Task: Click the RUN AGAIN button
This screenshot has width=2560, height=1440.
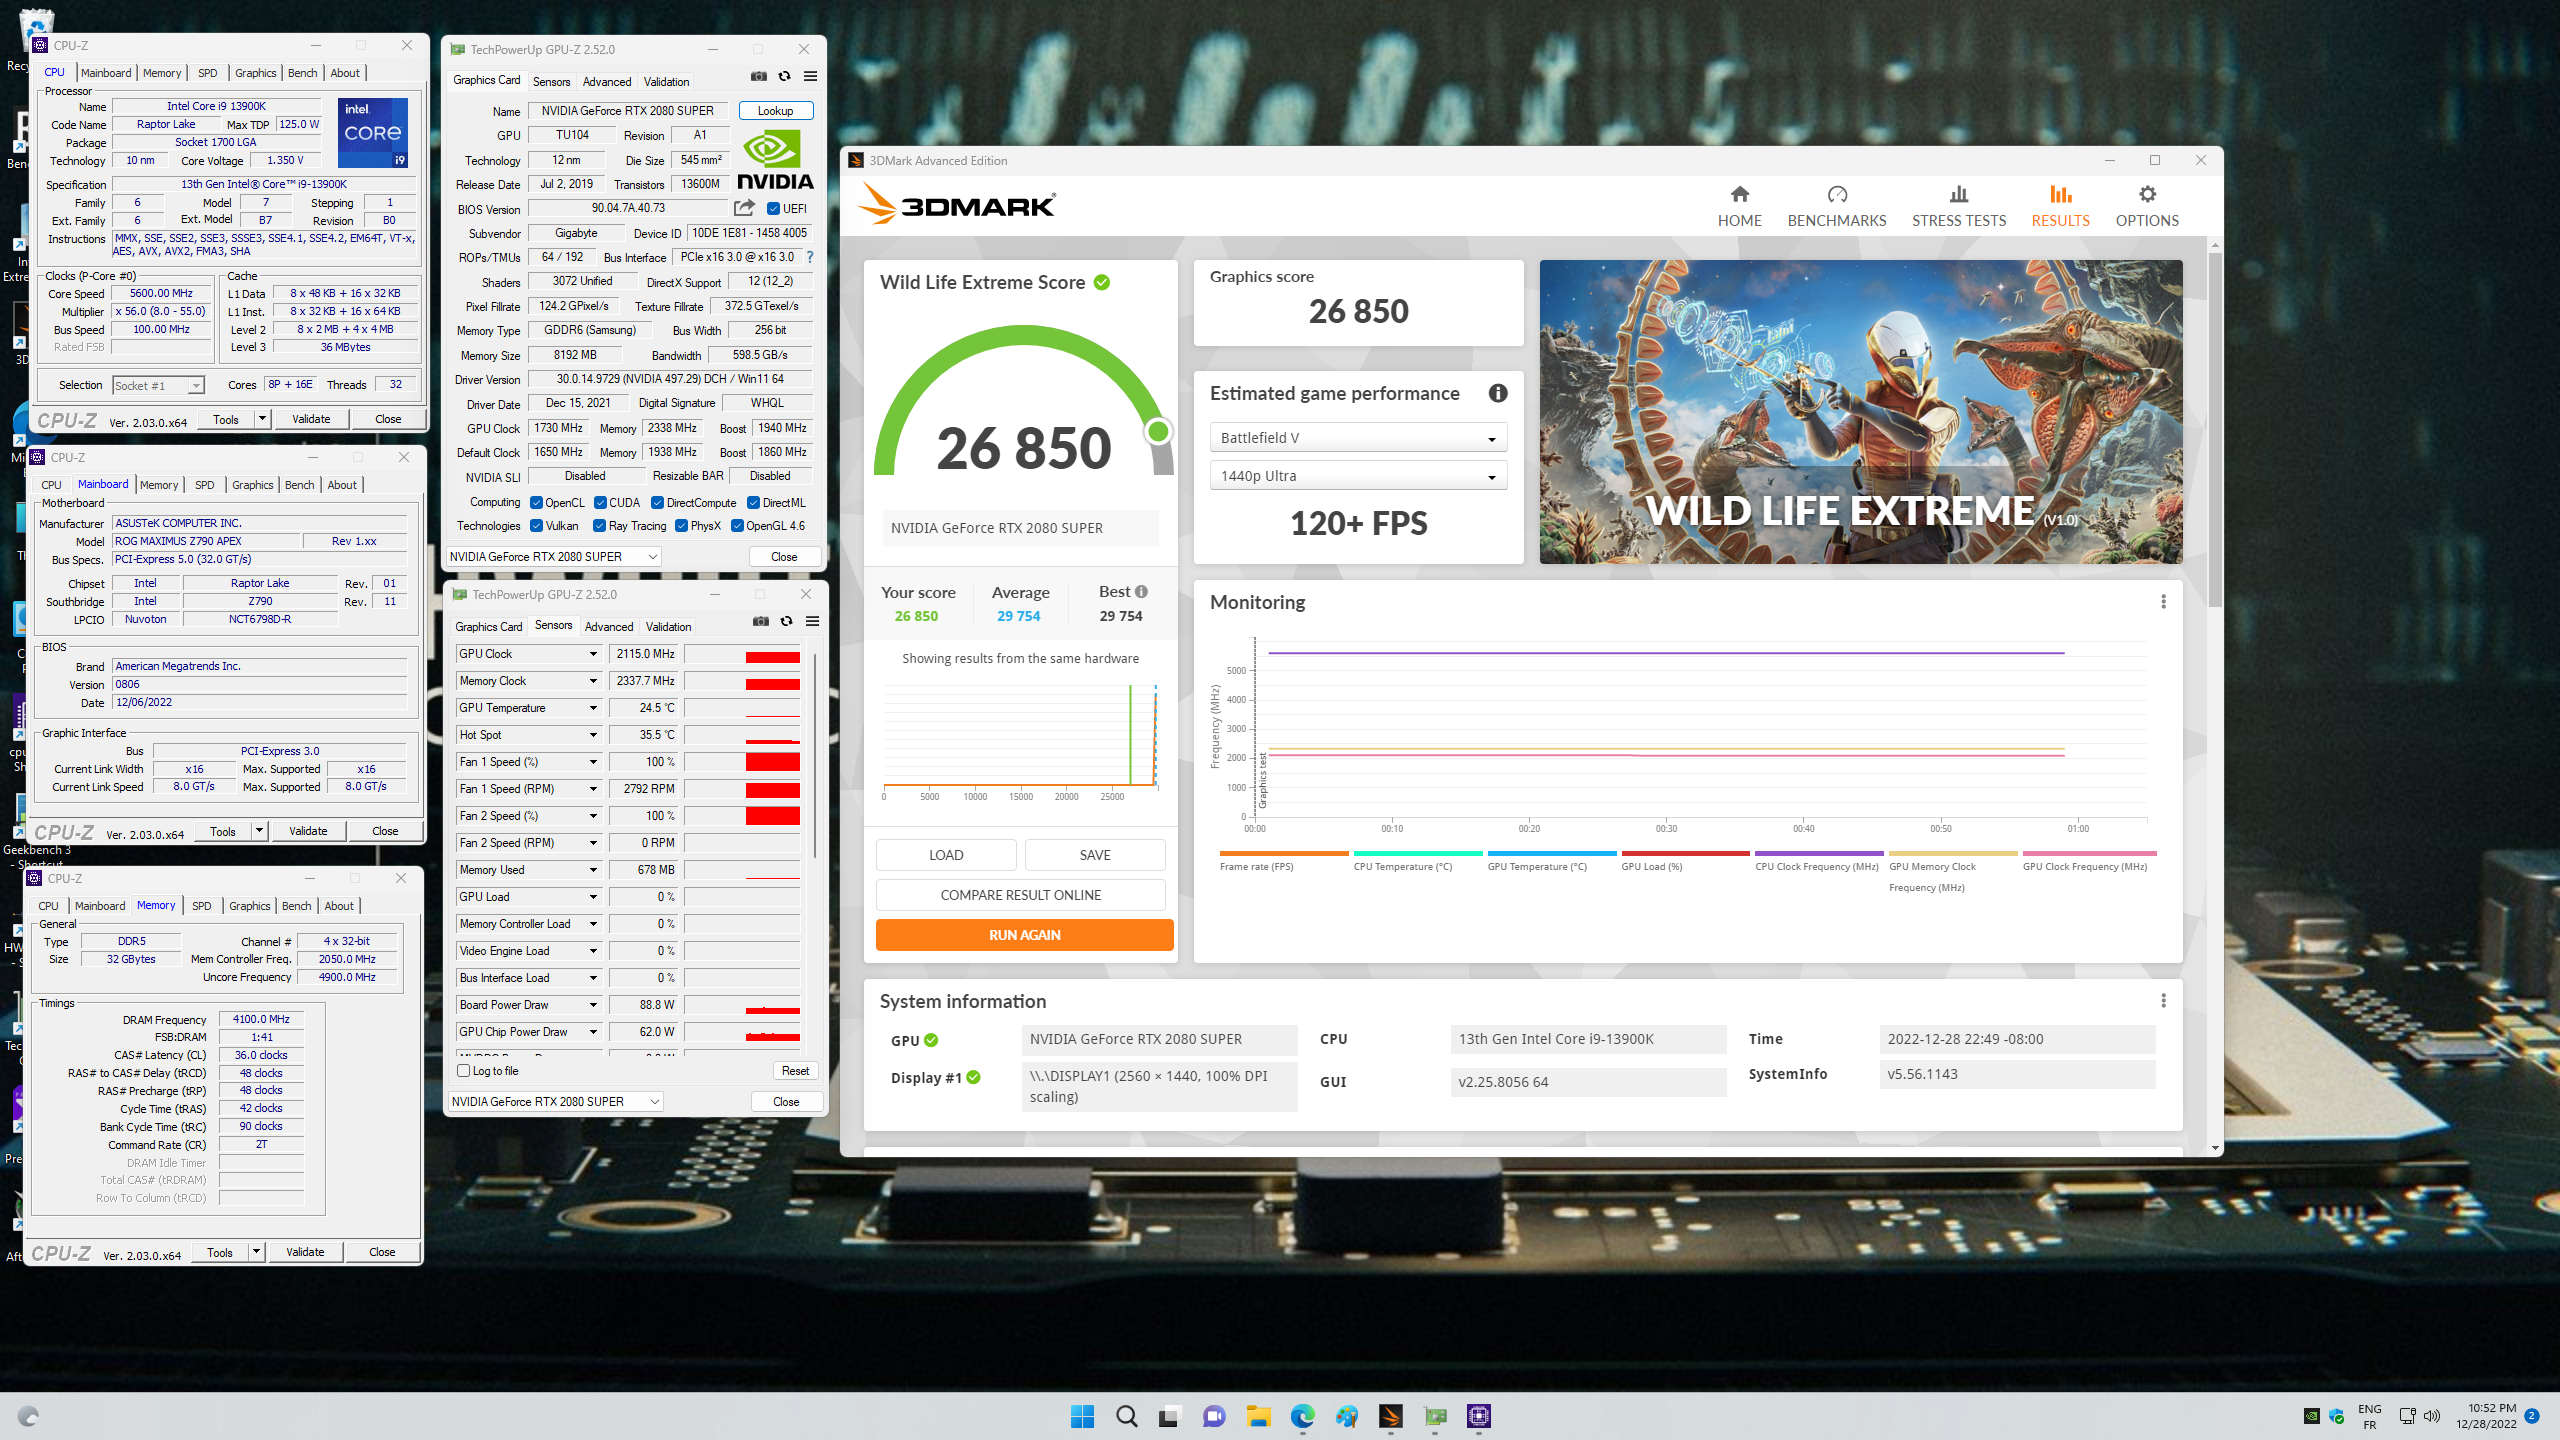Action: pos(1024,935)
